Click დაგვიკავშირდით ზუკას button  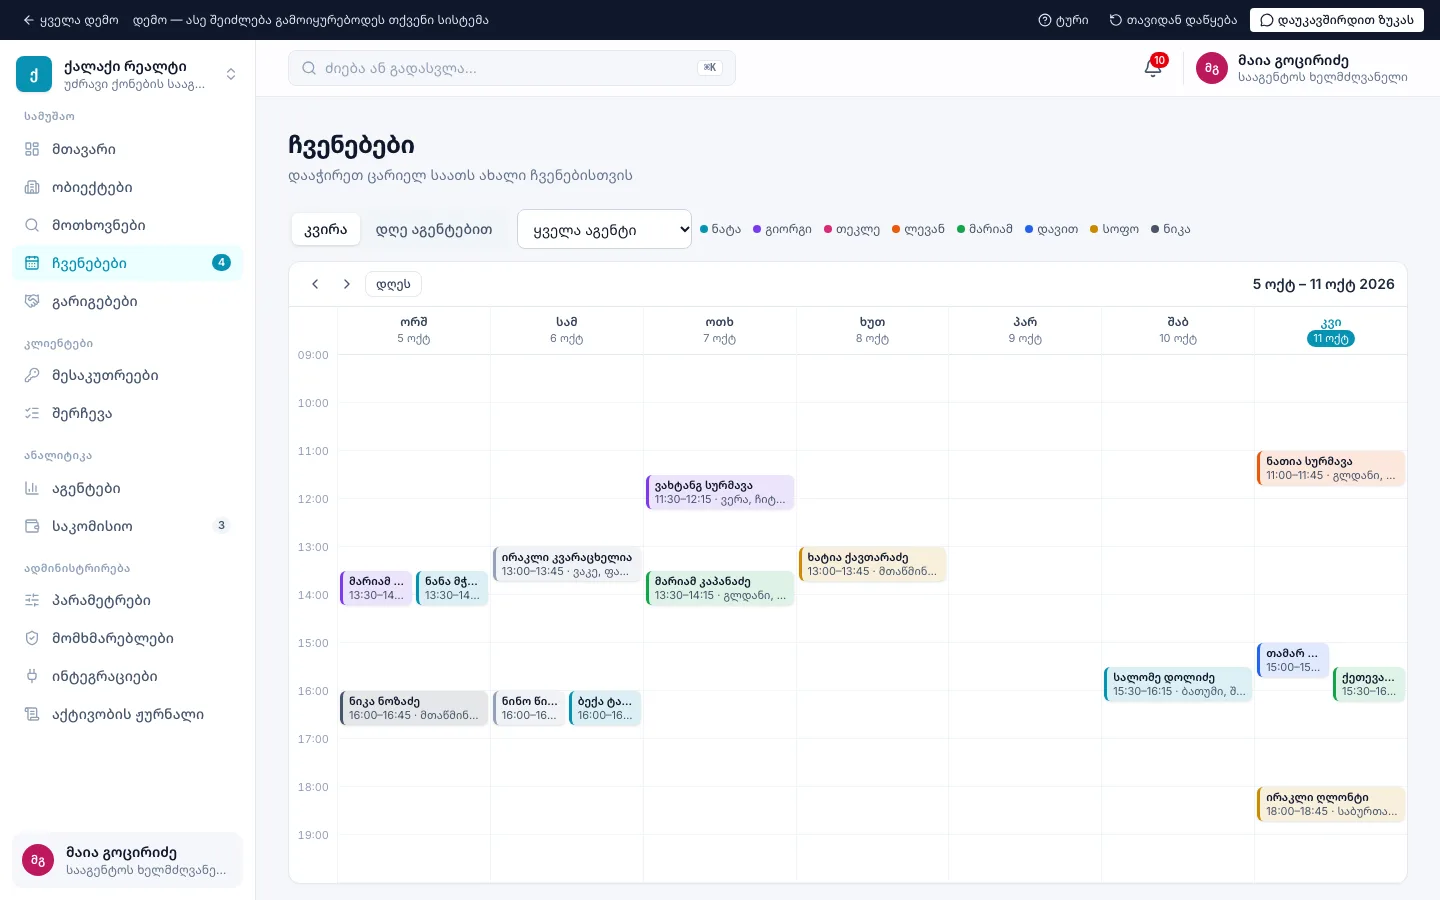[x=1337, y=20]
